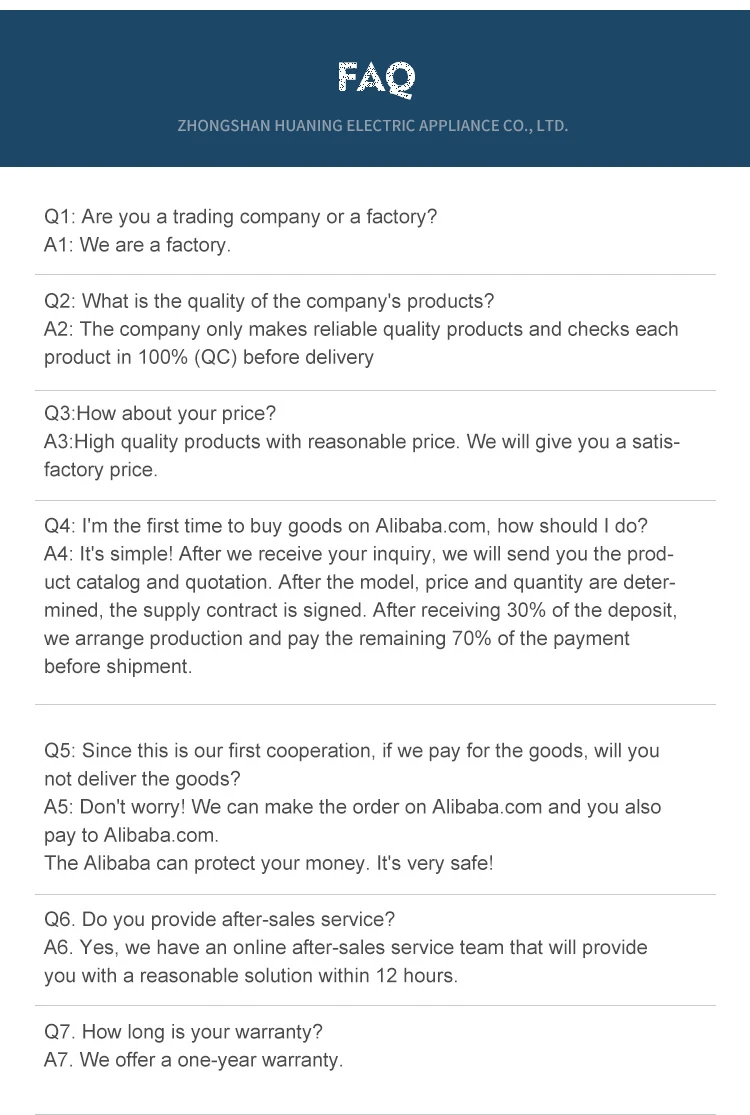Screen dimensions: 750x1115
Task: Click answer A2 about 100% QC checks
Action: point(361,343)
